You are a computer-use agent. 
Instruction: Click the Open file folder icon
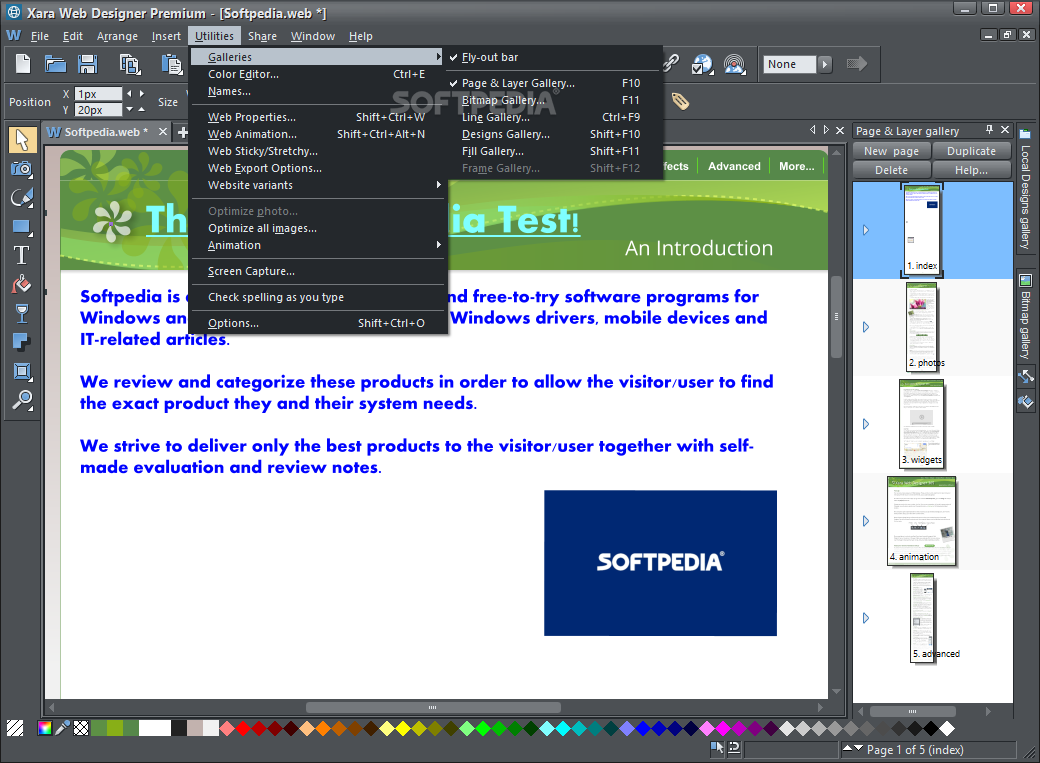55,64
